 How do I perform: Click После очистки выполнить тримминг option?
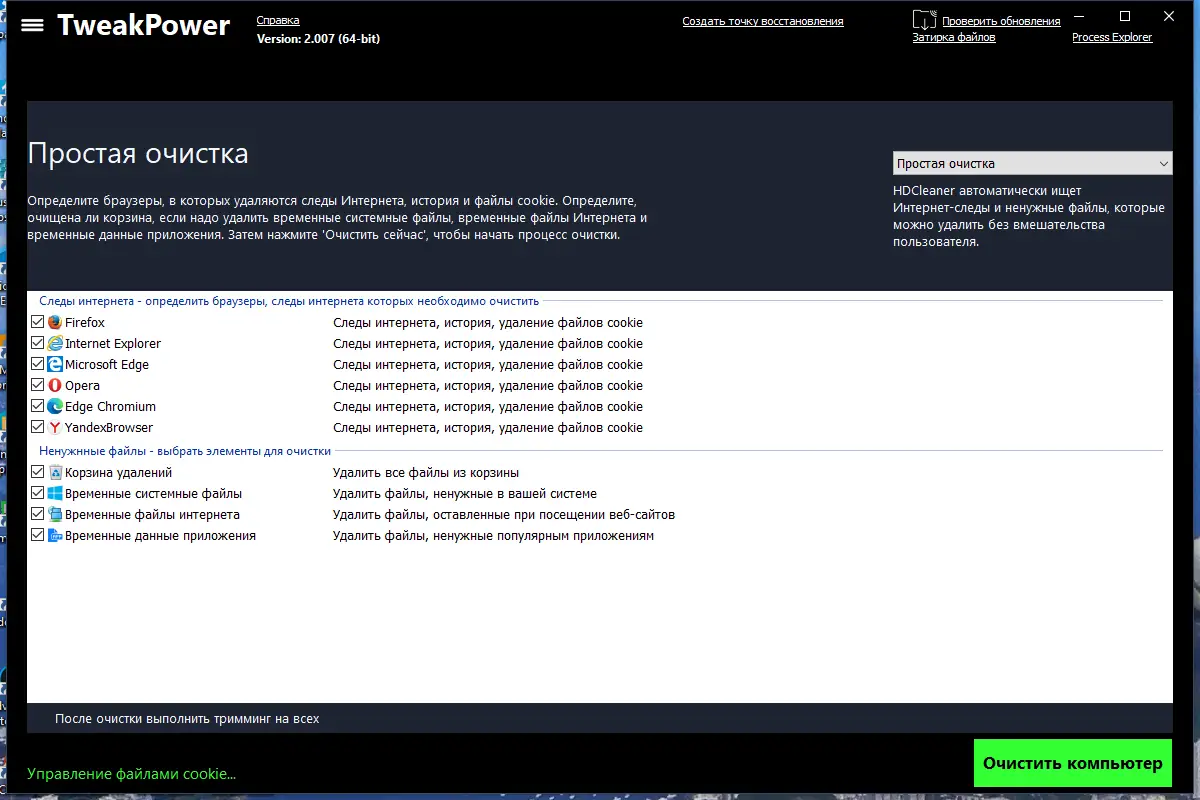[187, 719]
